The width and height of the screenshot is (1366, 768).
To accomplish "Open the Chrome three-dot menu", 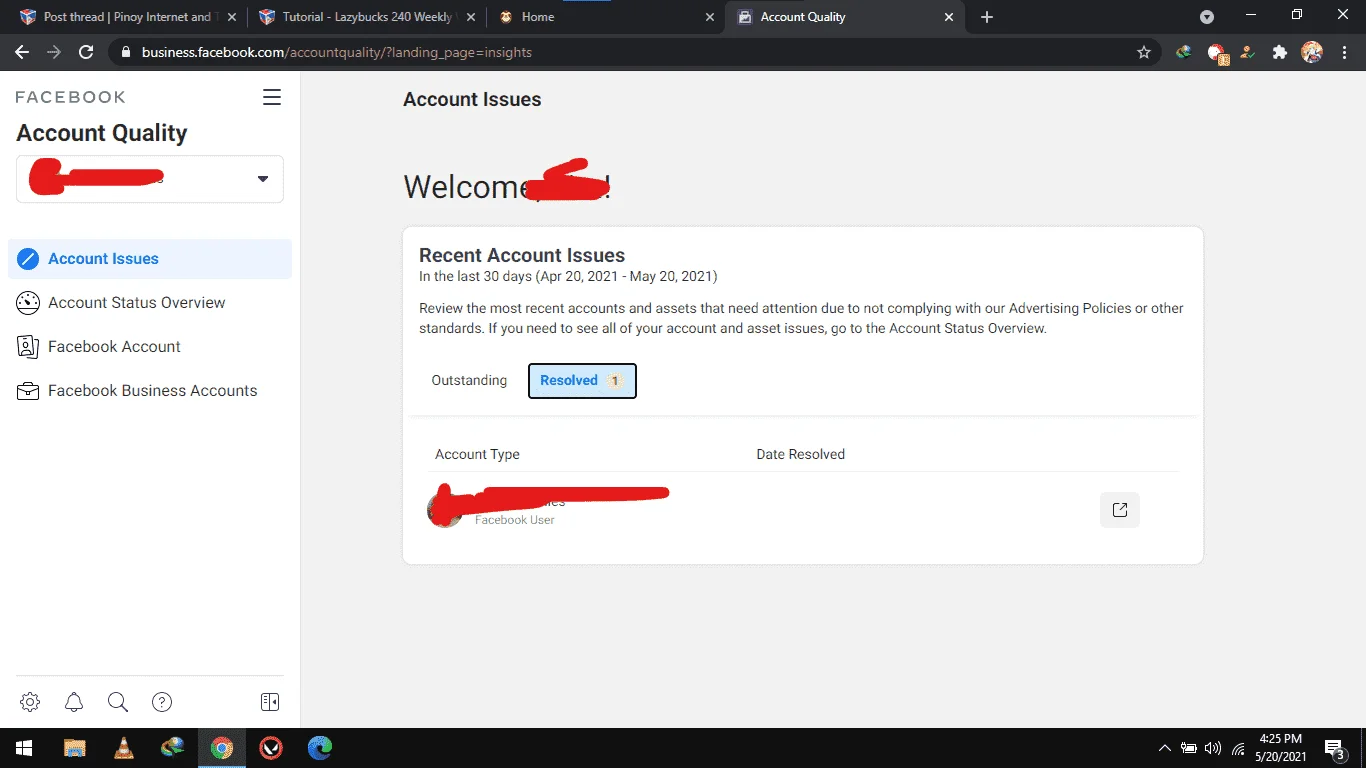I will tap(1345, 52).
